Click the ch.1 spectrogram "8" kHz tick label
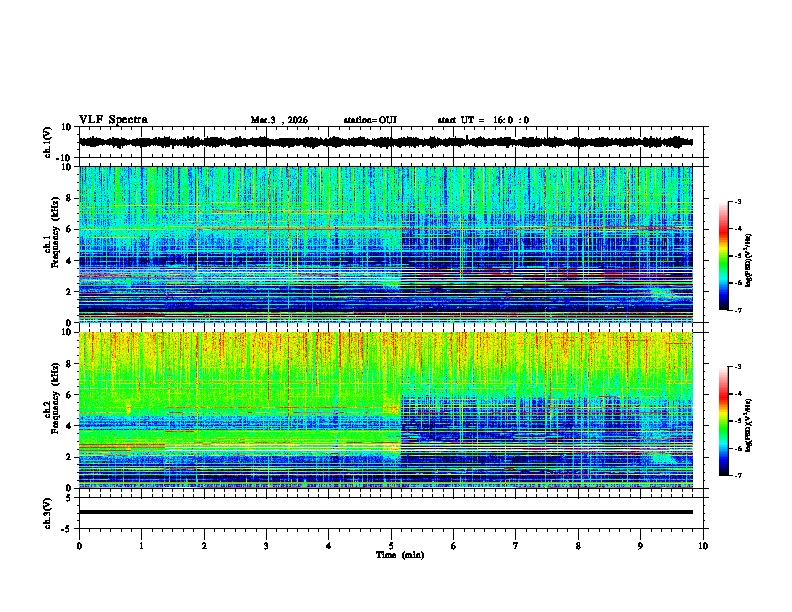792x612 pixels. [69, 198]
